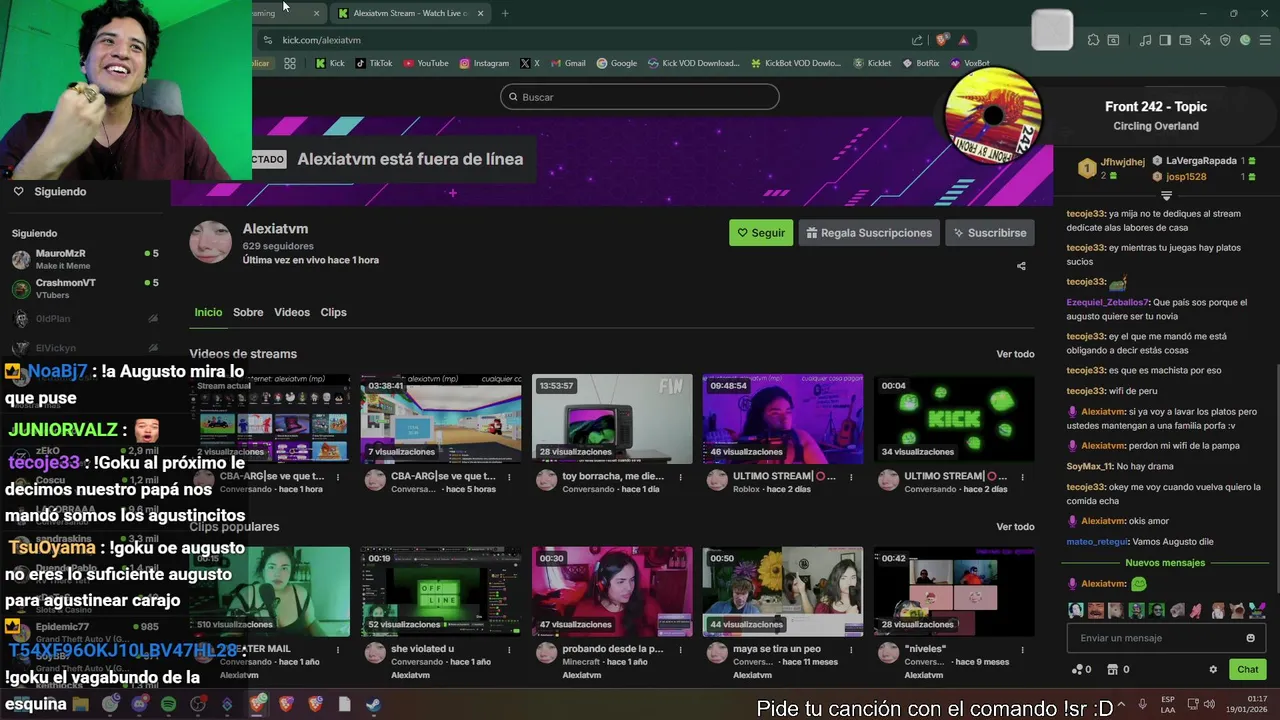1280x720 pixels.
Task: Click the green Chat send button
Action: pos(1248,669)
